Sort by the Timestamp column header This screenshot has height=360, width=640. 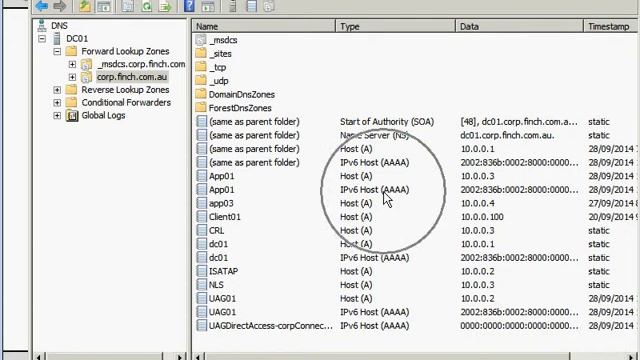(x=611, y=27)
